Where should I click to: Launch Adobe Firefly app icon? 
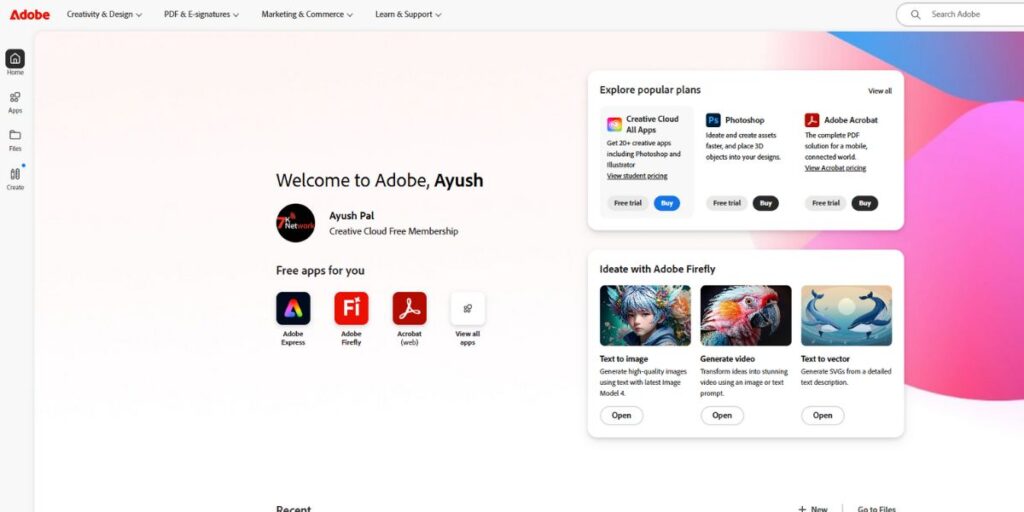351,308
